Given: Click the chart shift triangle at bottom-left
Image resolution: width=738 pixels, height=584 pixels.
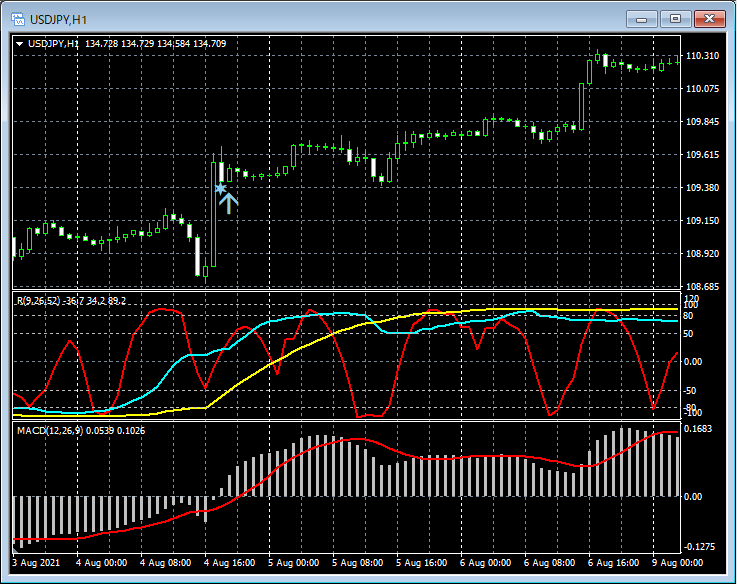Looking at the screenshot, I should 15,549.
